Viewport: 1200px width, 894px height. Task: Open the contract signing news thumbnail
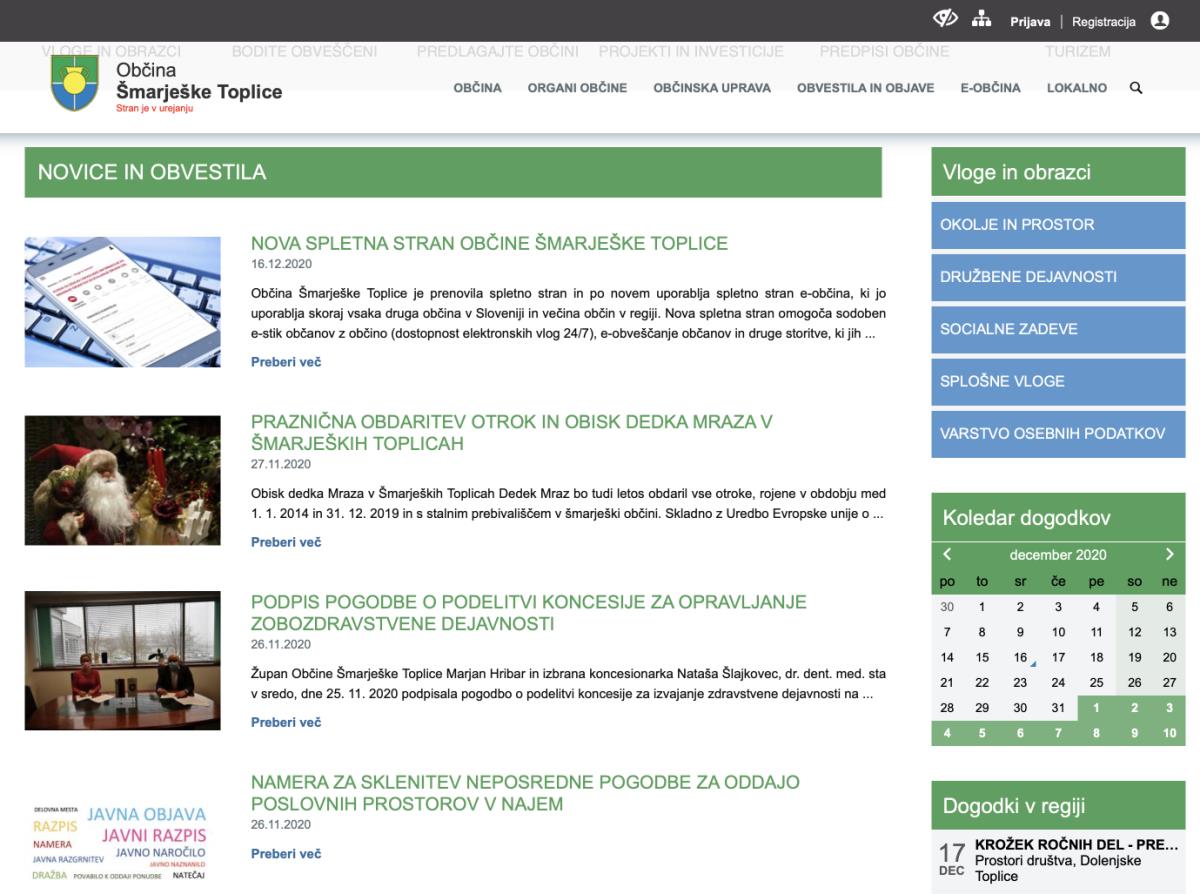coord(123,661)
